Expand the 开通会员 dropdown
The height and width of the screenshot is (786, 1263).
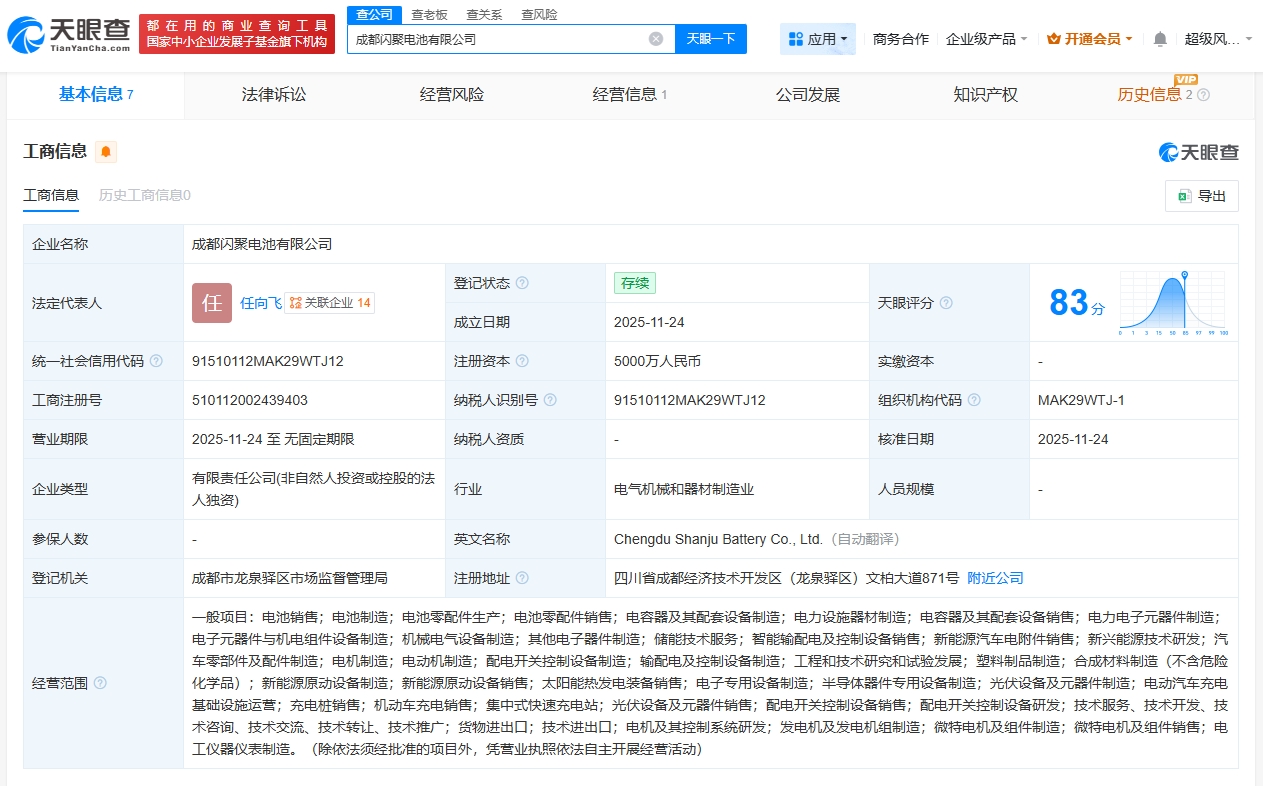tap(1089, 39)
